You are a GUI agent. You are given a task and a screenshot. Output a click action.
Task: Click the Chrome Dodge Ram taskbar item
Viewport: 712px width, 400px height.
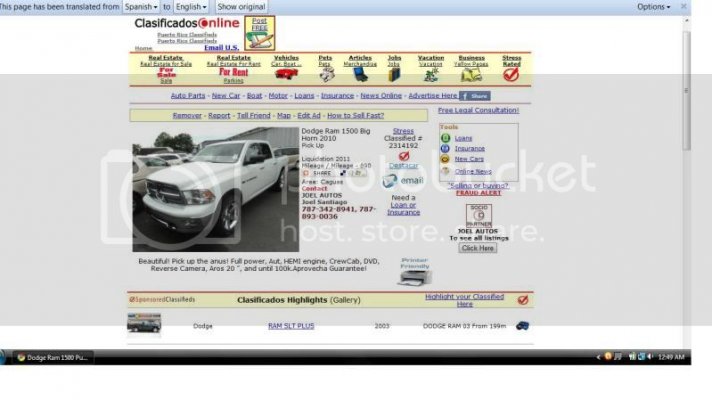click(x=53, y=357)
